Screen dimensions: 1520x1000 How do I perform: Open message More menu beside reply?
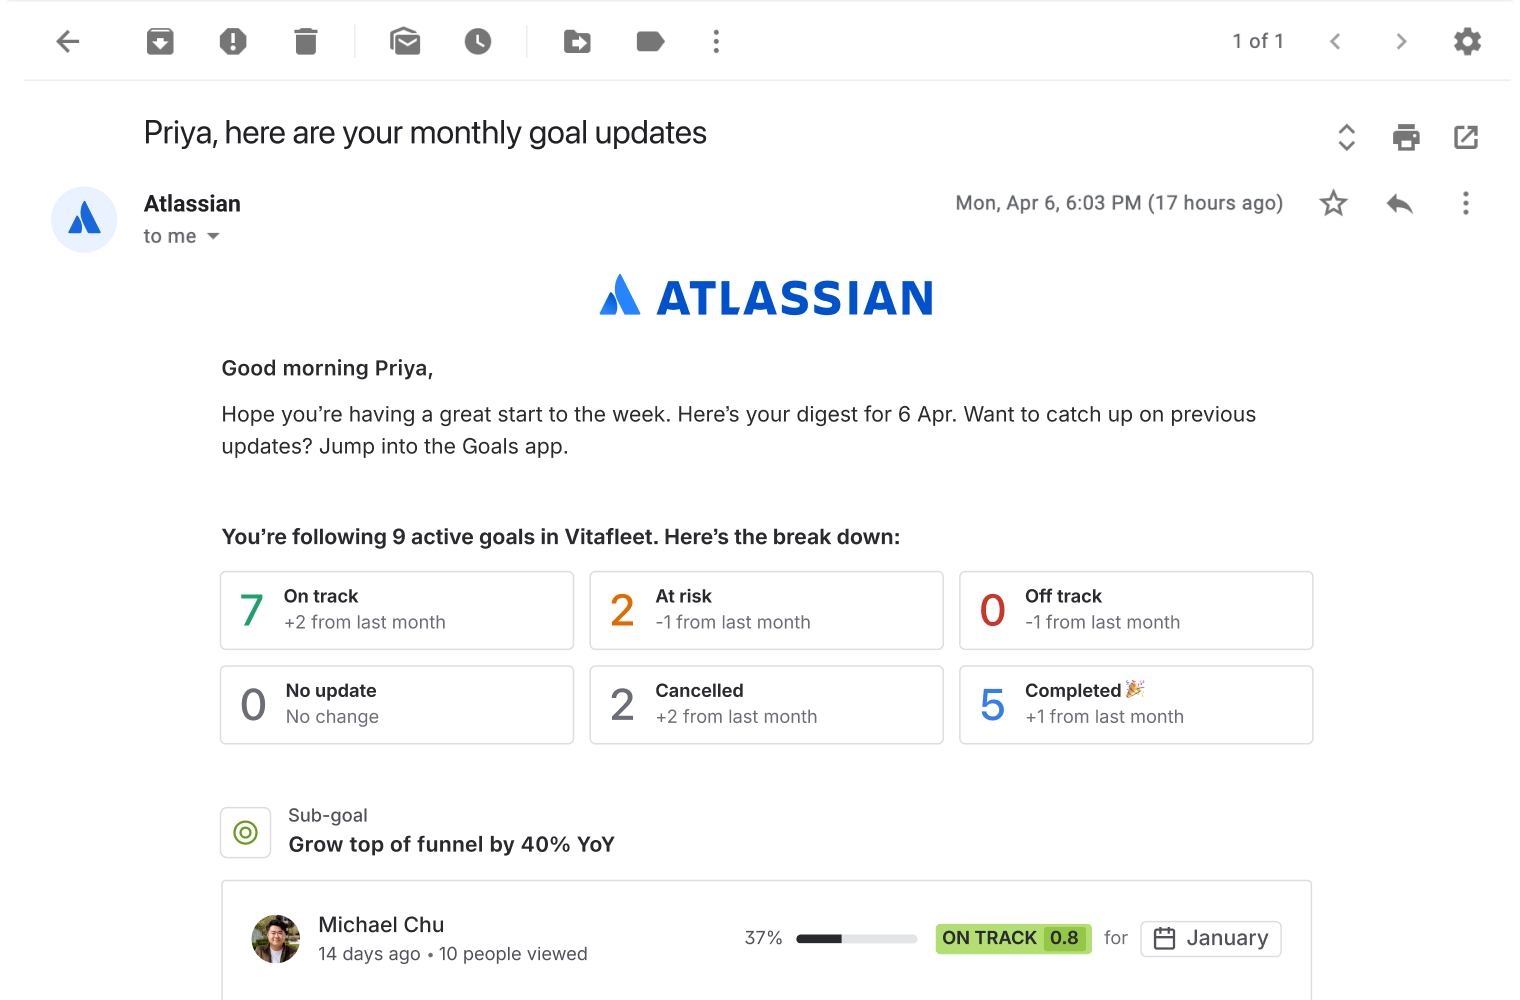tap(1465, 203)
